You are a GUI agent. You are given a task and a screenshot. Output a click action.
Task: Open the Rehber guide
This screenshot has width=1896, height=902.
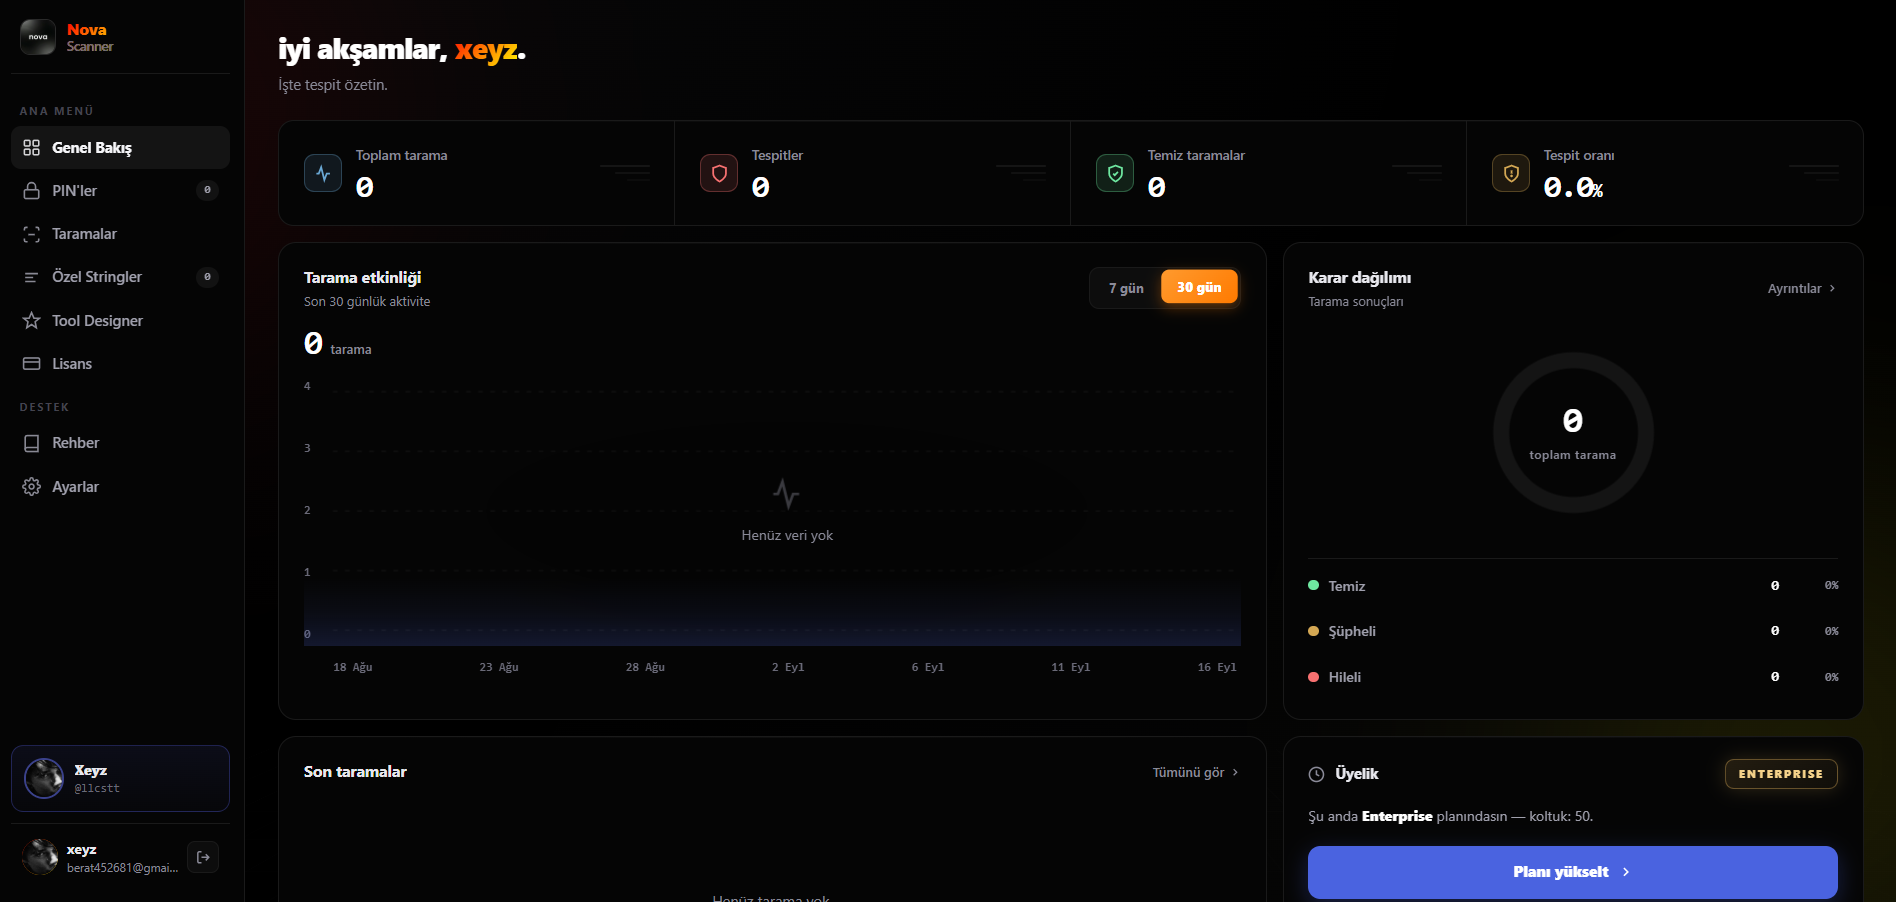pos(120,443)
